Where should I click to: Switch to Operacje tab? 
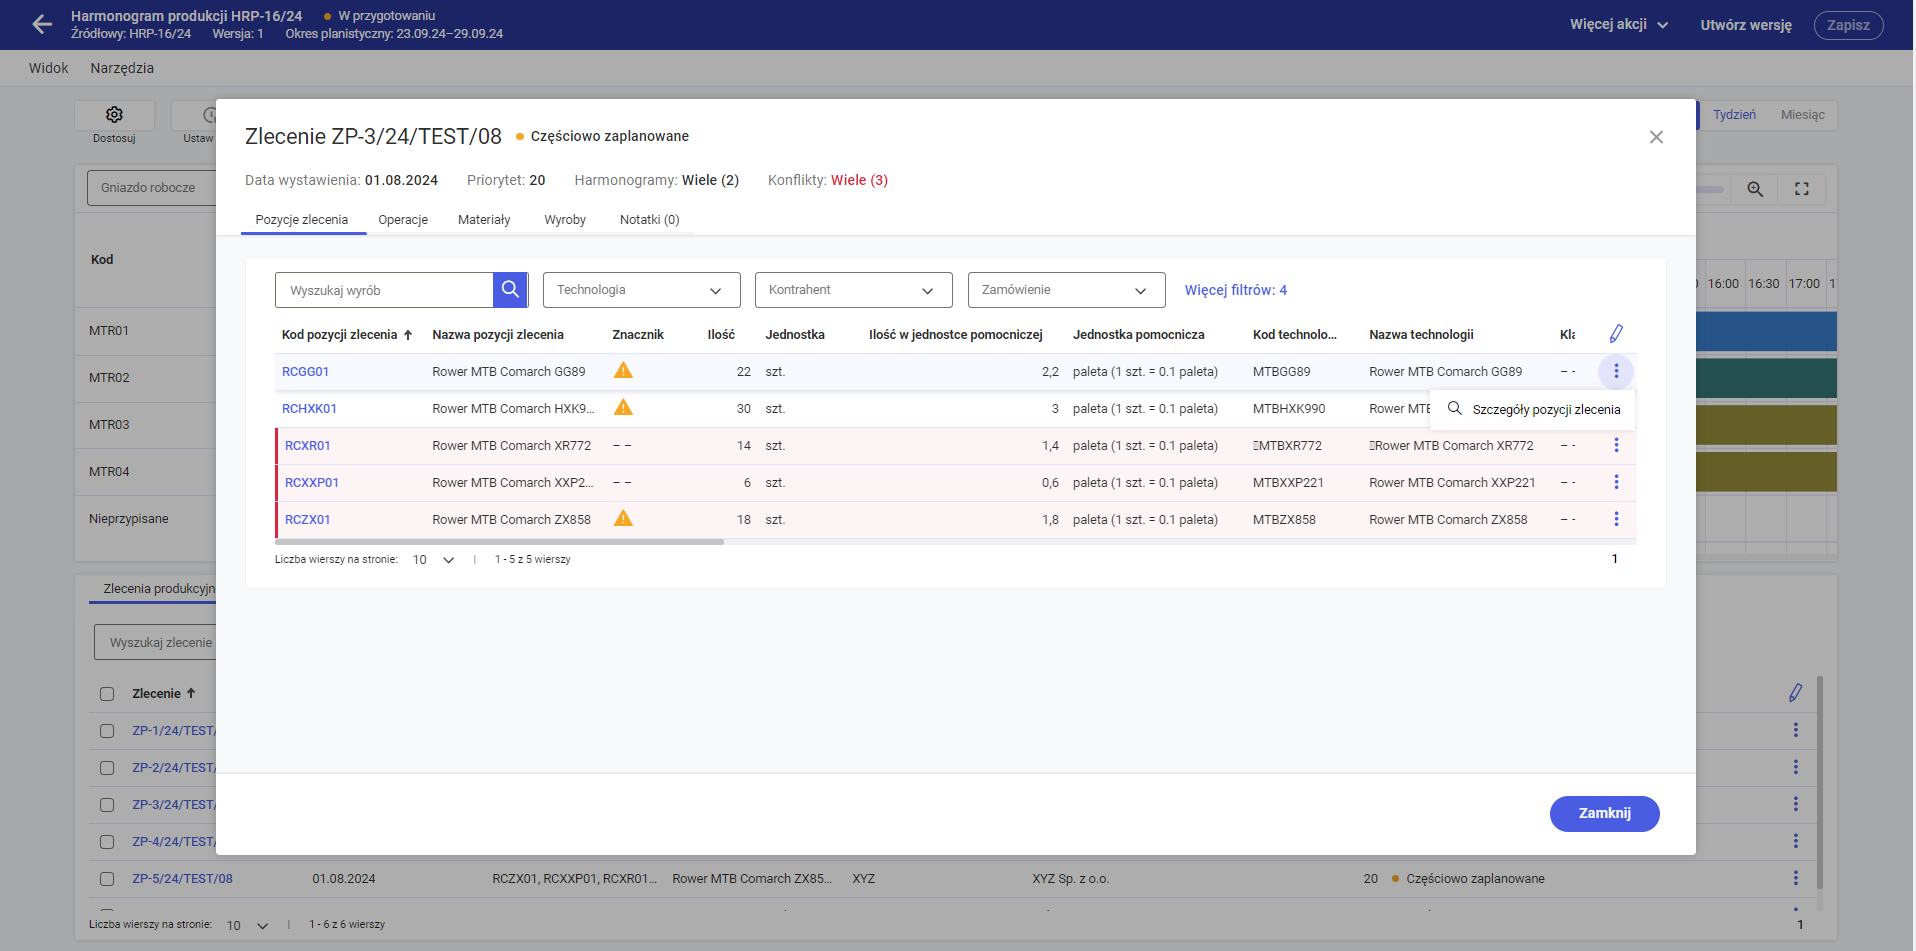(x=403, y=220)
